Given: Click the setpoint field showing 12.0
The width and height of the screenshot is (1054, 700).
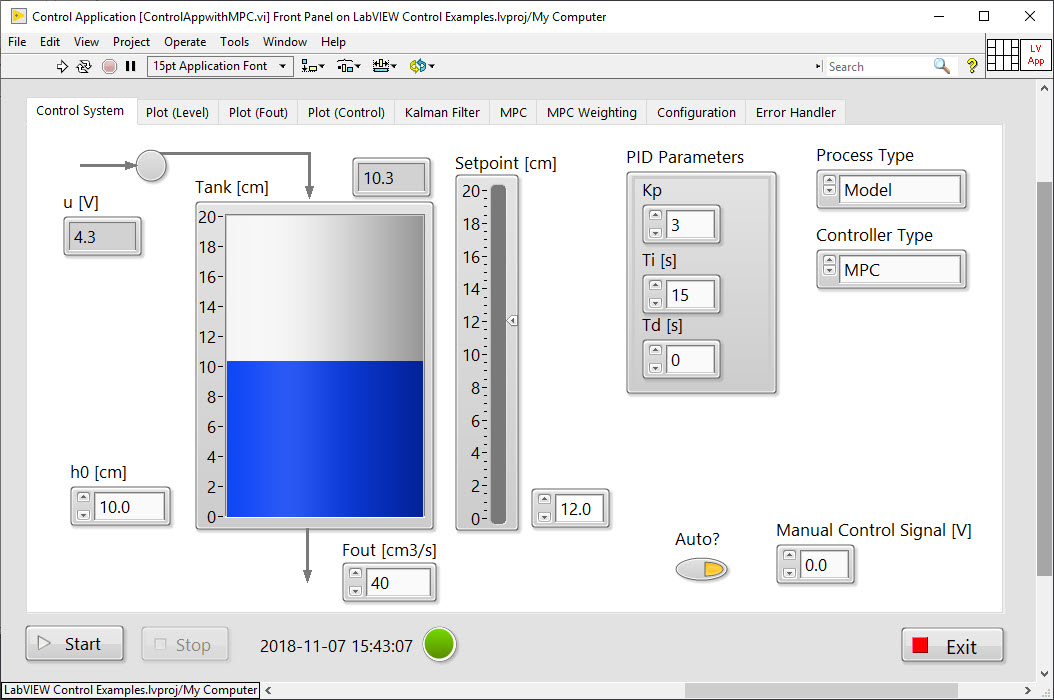Looking at the screenshot, I should click(x=579, y=508).
